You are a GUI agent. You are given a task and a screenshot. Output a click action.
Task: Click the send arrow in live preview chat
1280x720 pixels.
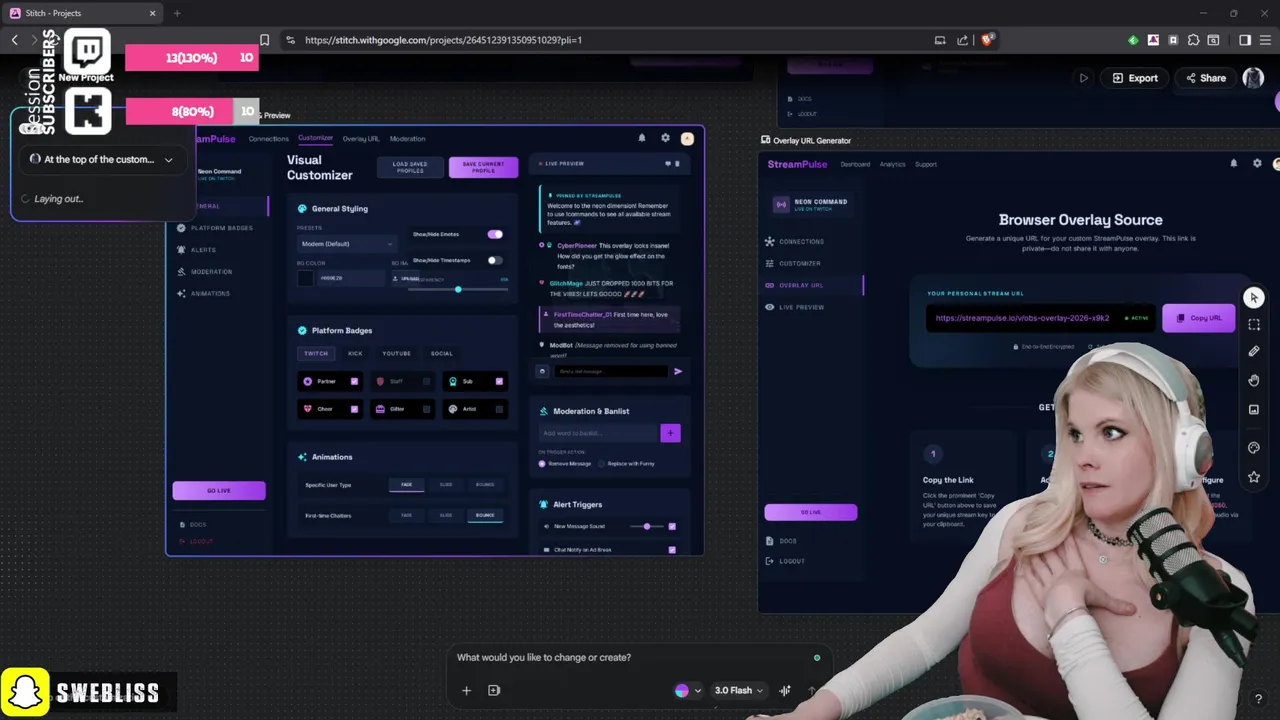click(678, 371)
